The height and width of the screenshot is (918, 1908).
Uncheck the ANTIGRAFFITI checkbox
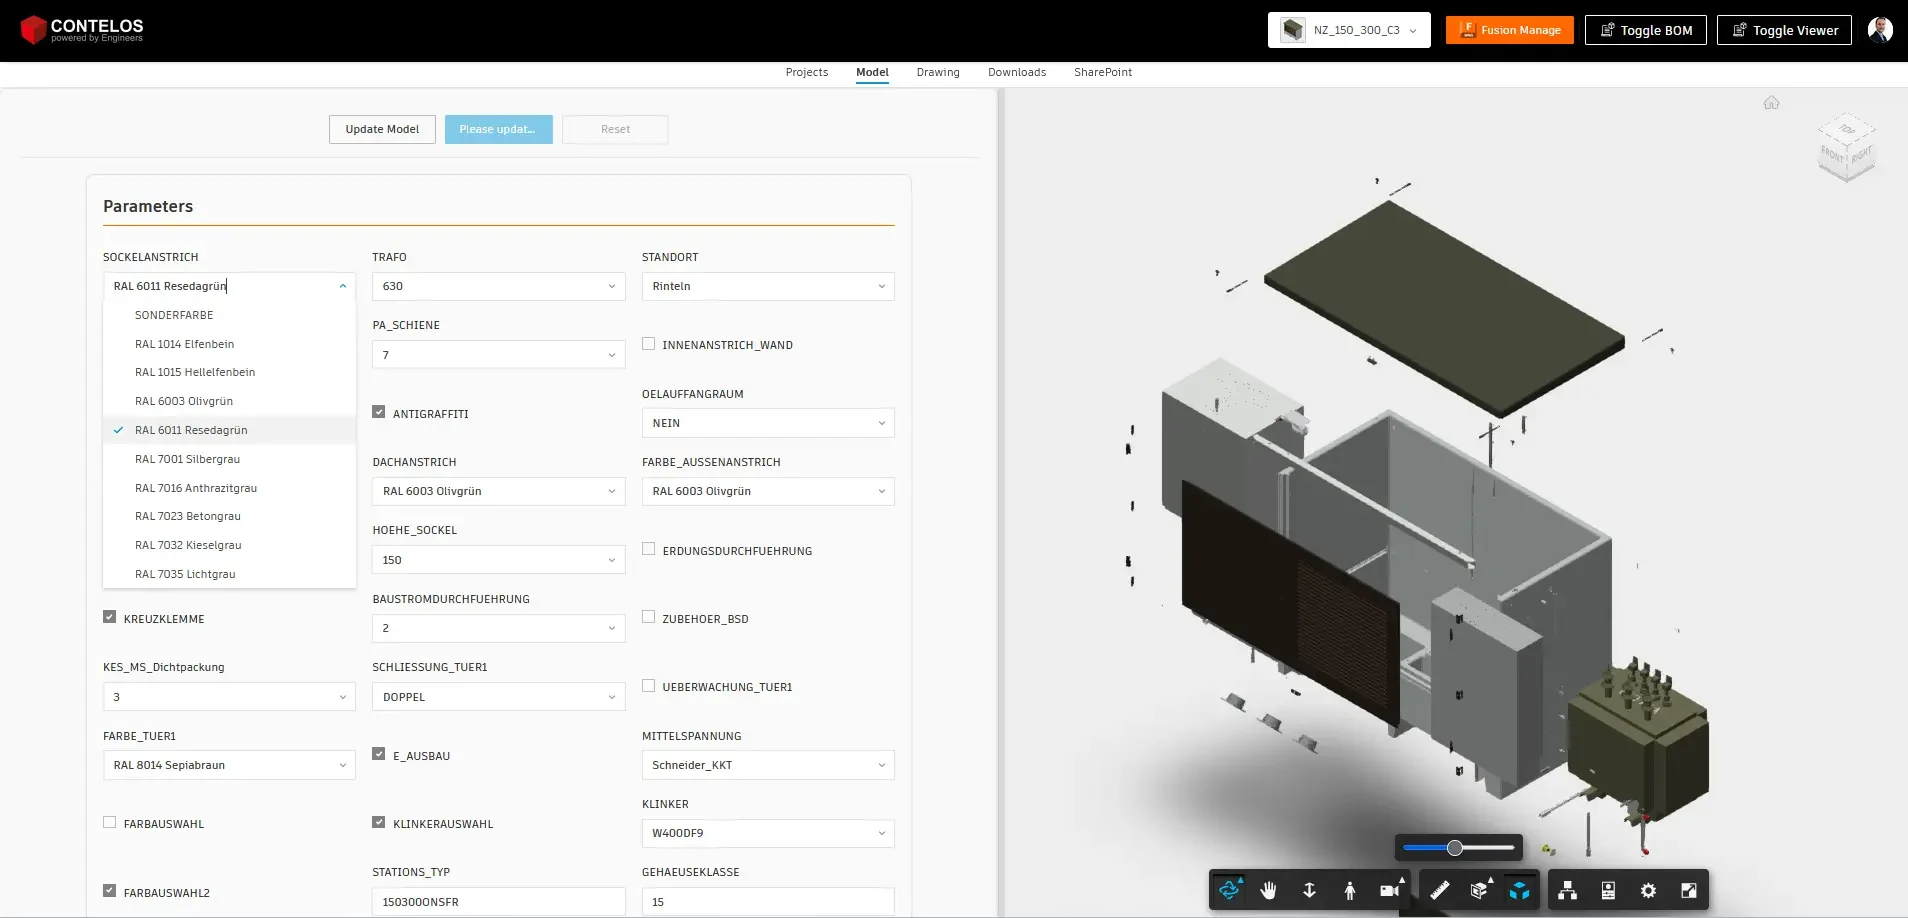coord(379,411)
